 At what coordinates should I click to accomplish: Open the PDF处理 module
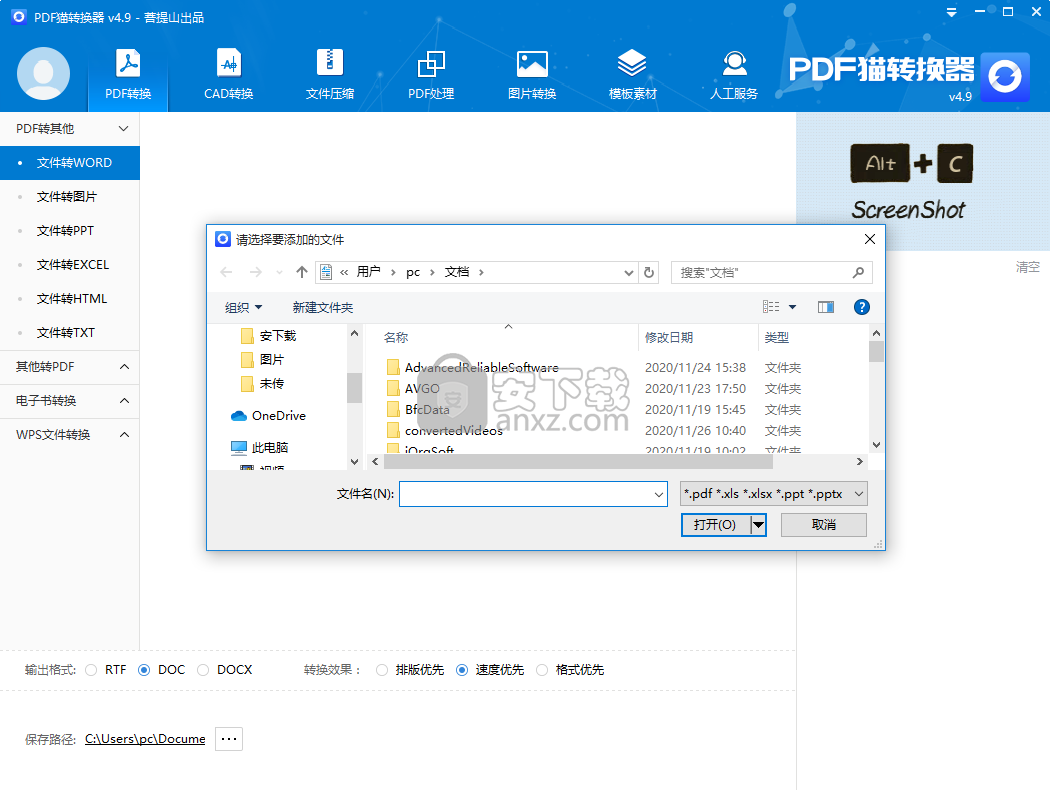pos(431,74)
